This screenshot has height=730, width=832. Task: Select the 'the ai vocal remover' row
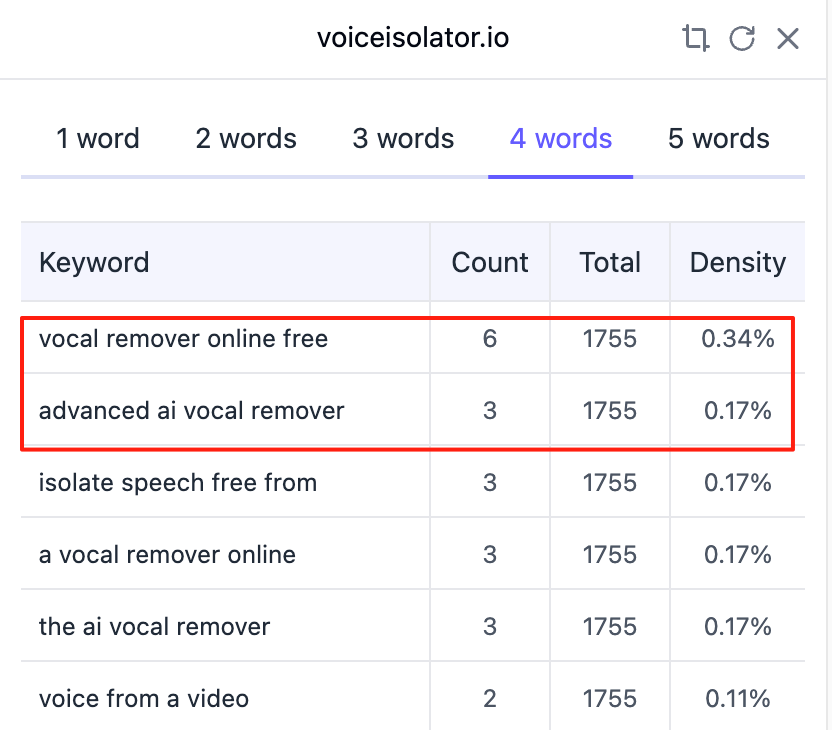click(154, 627)
